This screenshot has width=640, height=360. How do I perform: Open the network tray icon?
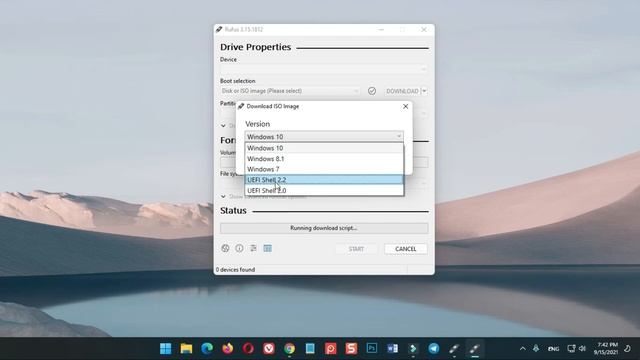coord(571,349)
